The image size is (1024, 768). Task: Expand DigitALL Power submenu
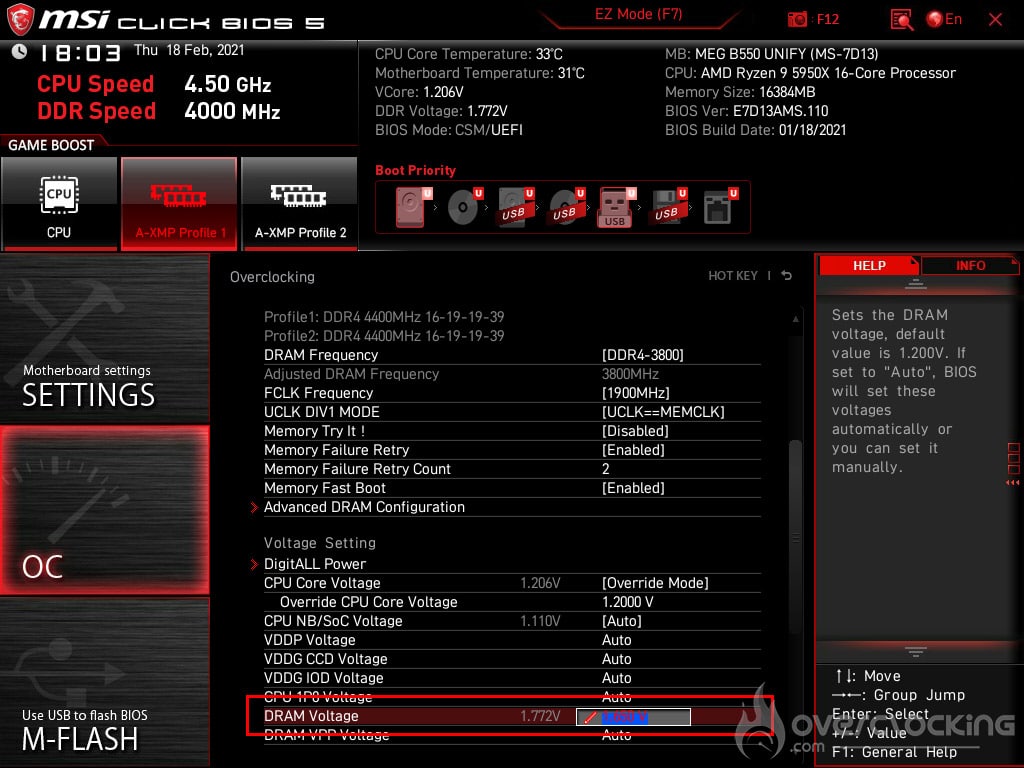coord(506,564)
